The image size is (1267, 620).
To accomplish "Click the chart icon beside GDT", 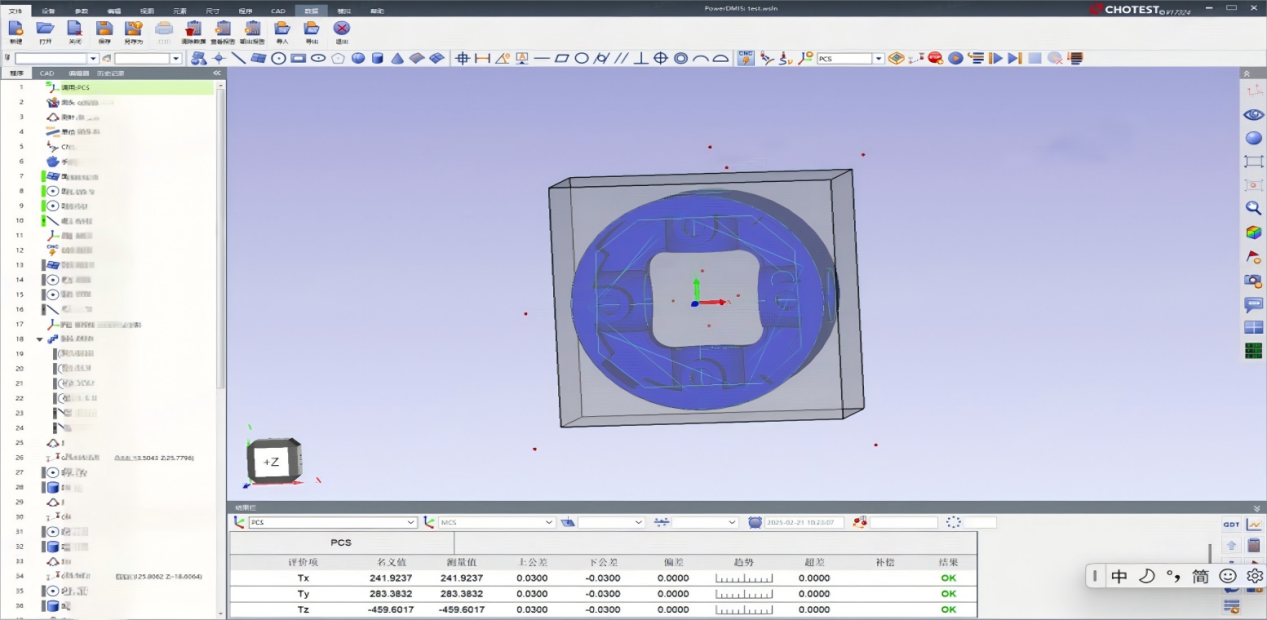I will (x=1254, y=524).
